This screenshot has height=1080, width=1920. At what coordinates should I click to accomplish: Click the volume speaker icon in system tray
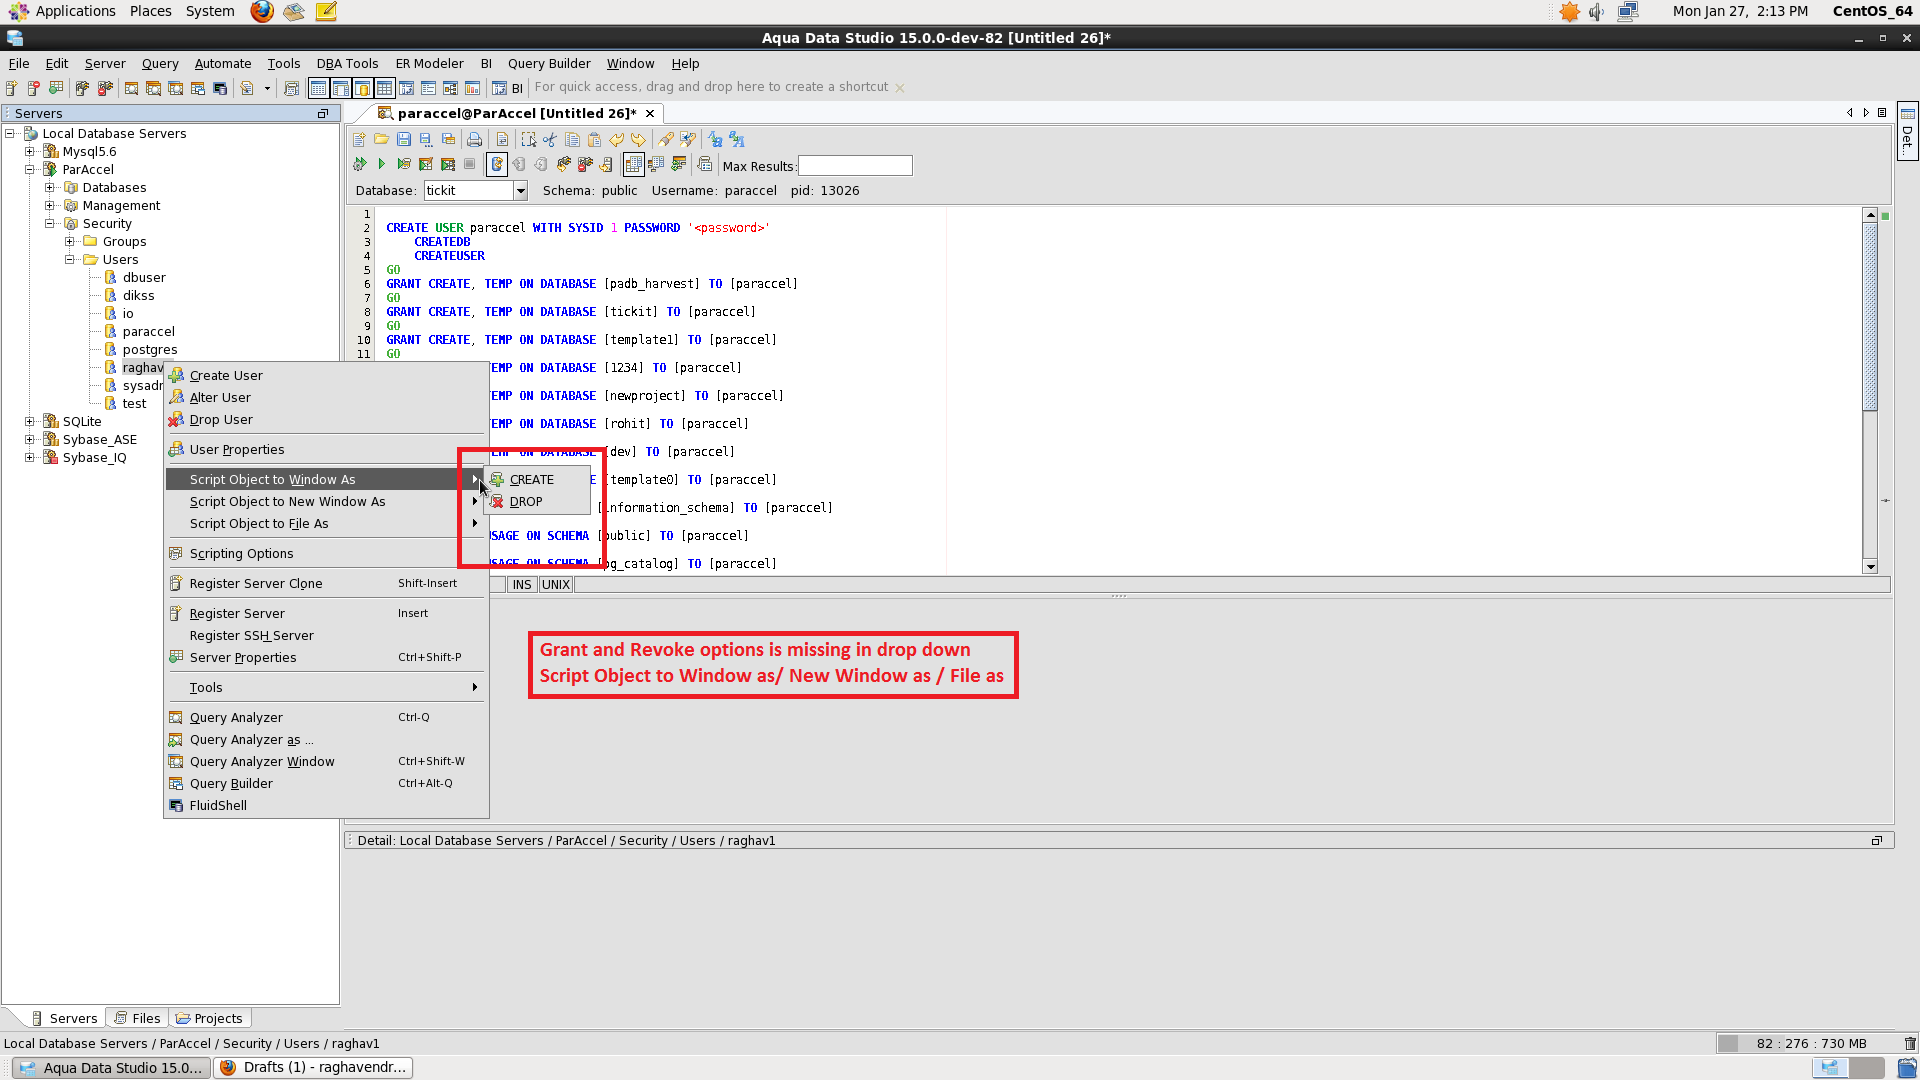coord(1597,12)
